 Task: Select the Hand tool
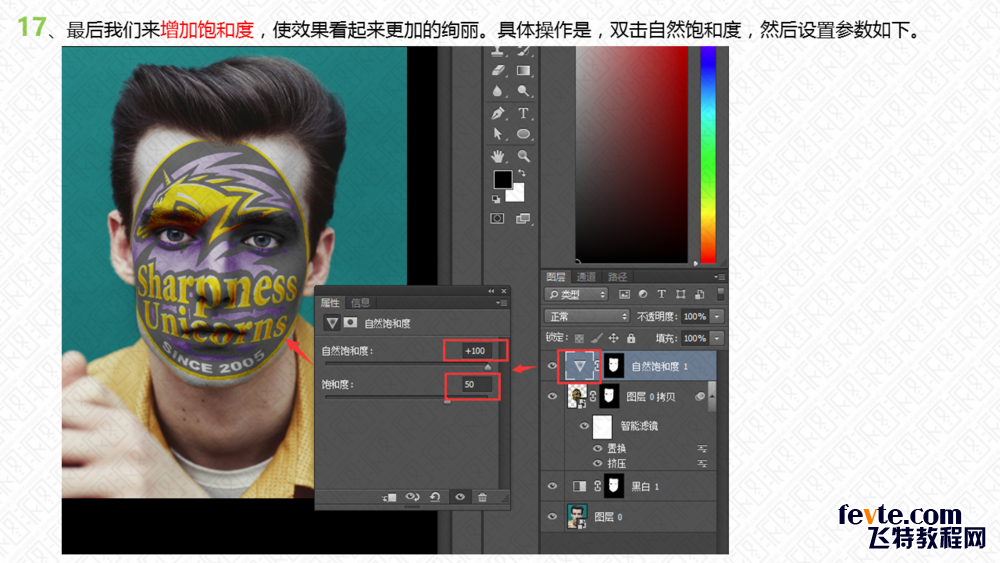497,156
